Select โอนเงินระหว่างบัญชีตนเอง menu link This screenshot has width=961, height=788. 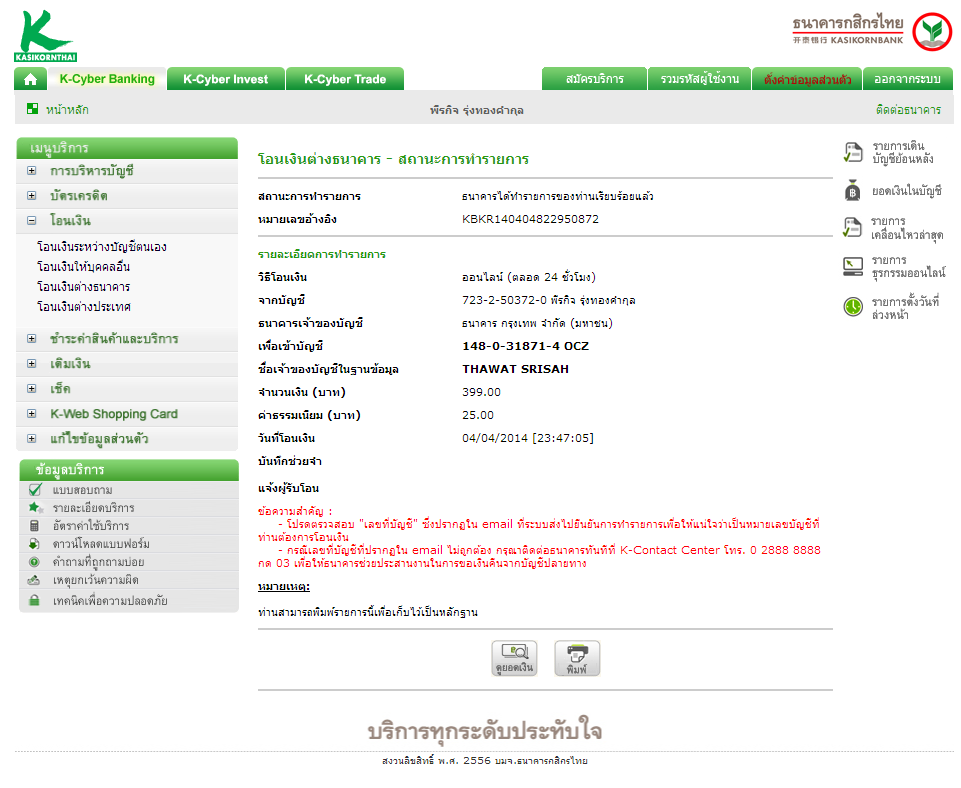point(102,247)
